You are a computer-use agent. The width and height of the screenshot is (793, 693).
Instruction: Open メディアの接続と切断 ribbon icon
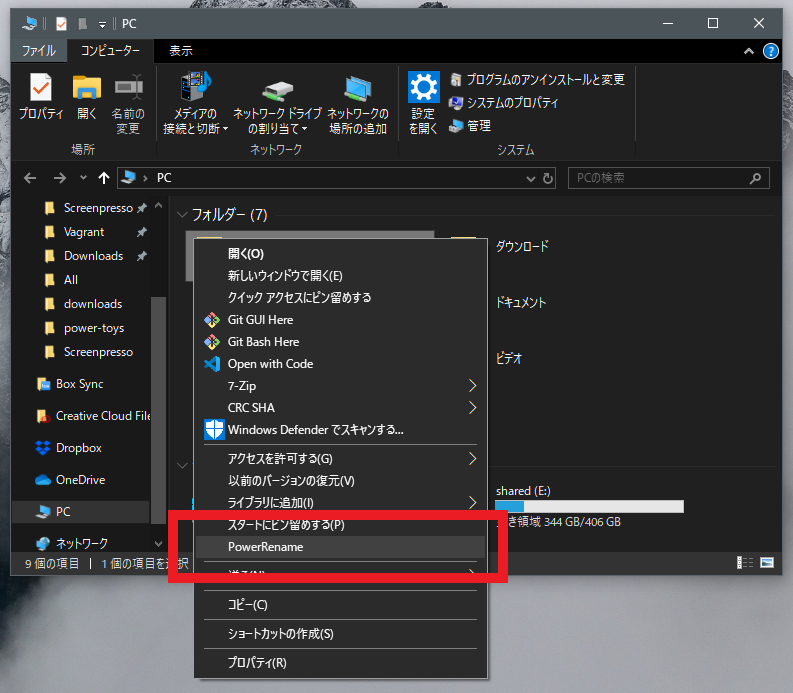tap(195, 86)
